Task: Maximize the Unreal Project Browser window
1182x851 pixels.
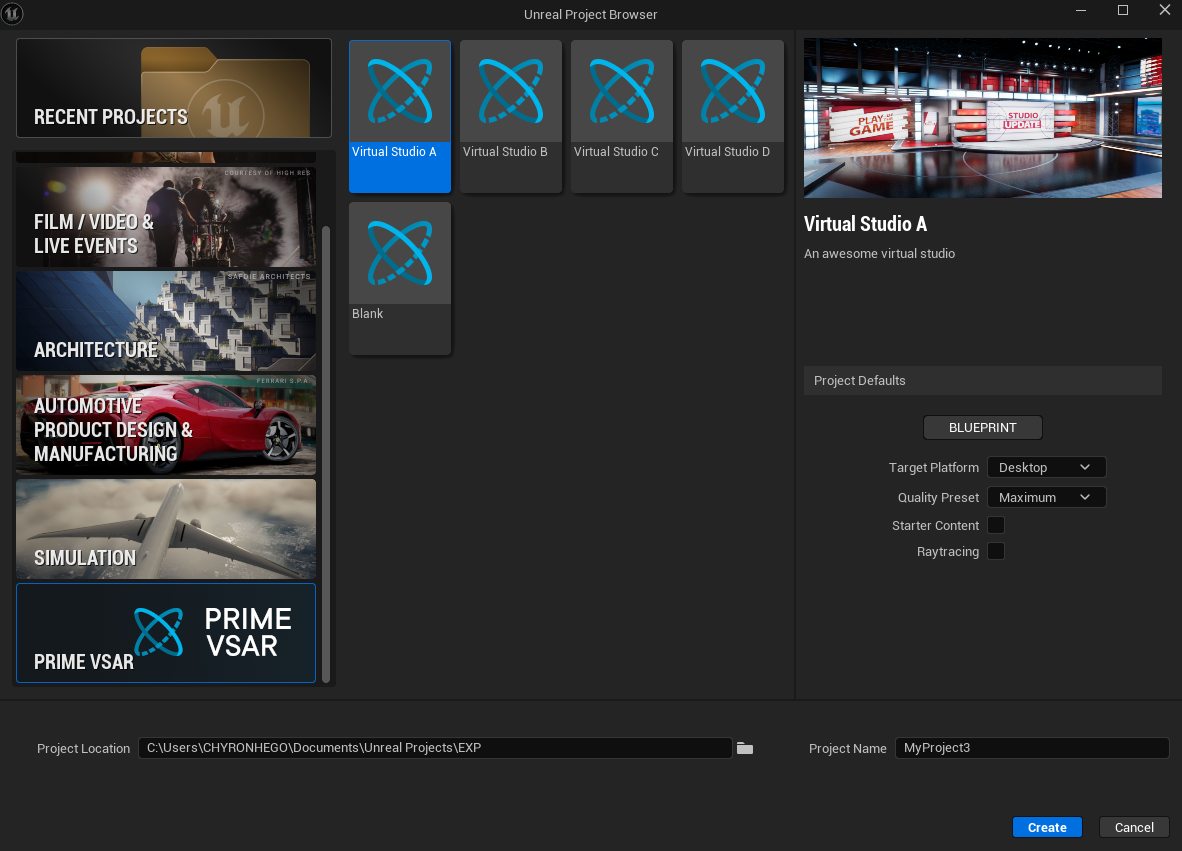Action: point(1122,11)
